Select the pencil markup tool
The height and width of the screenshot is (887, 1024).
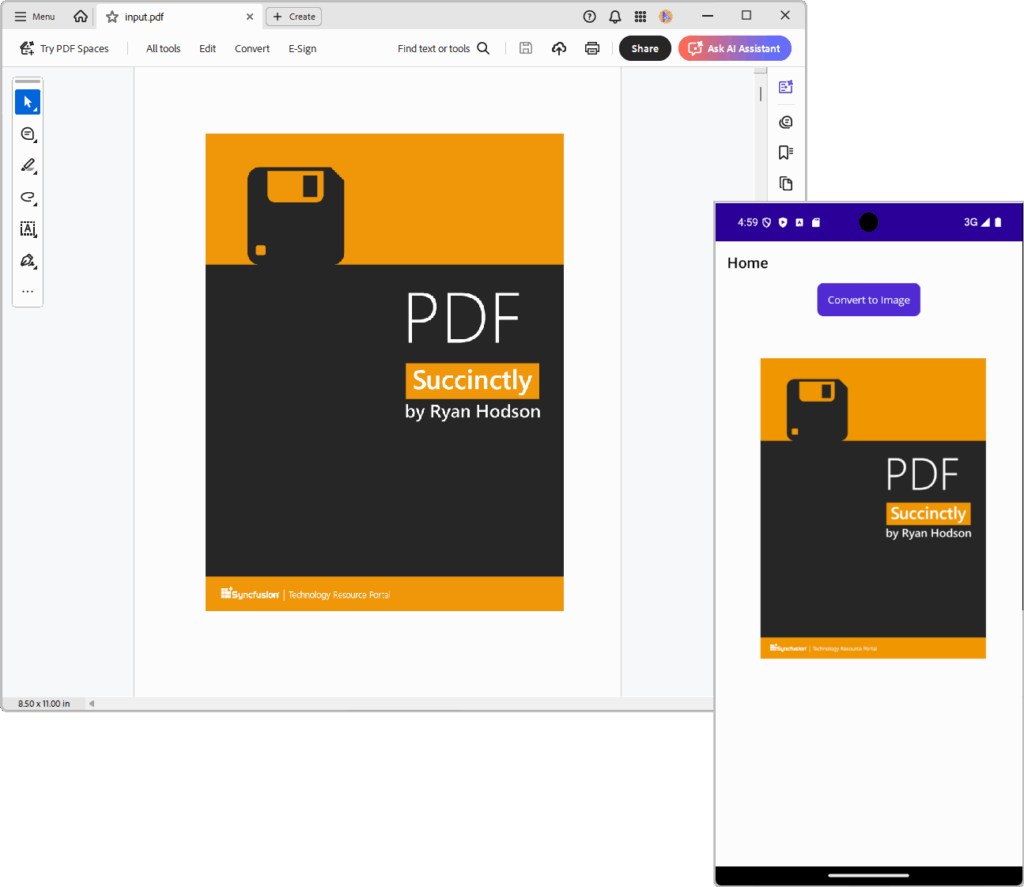(x=28, y=165)
